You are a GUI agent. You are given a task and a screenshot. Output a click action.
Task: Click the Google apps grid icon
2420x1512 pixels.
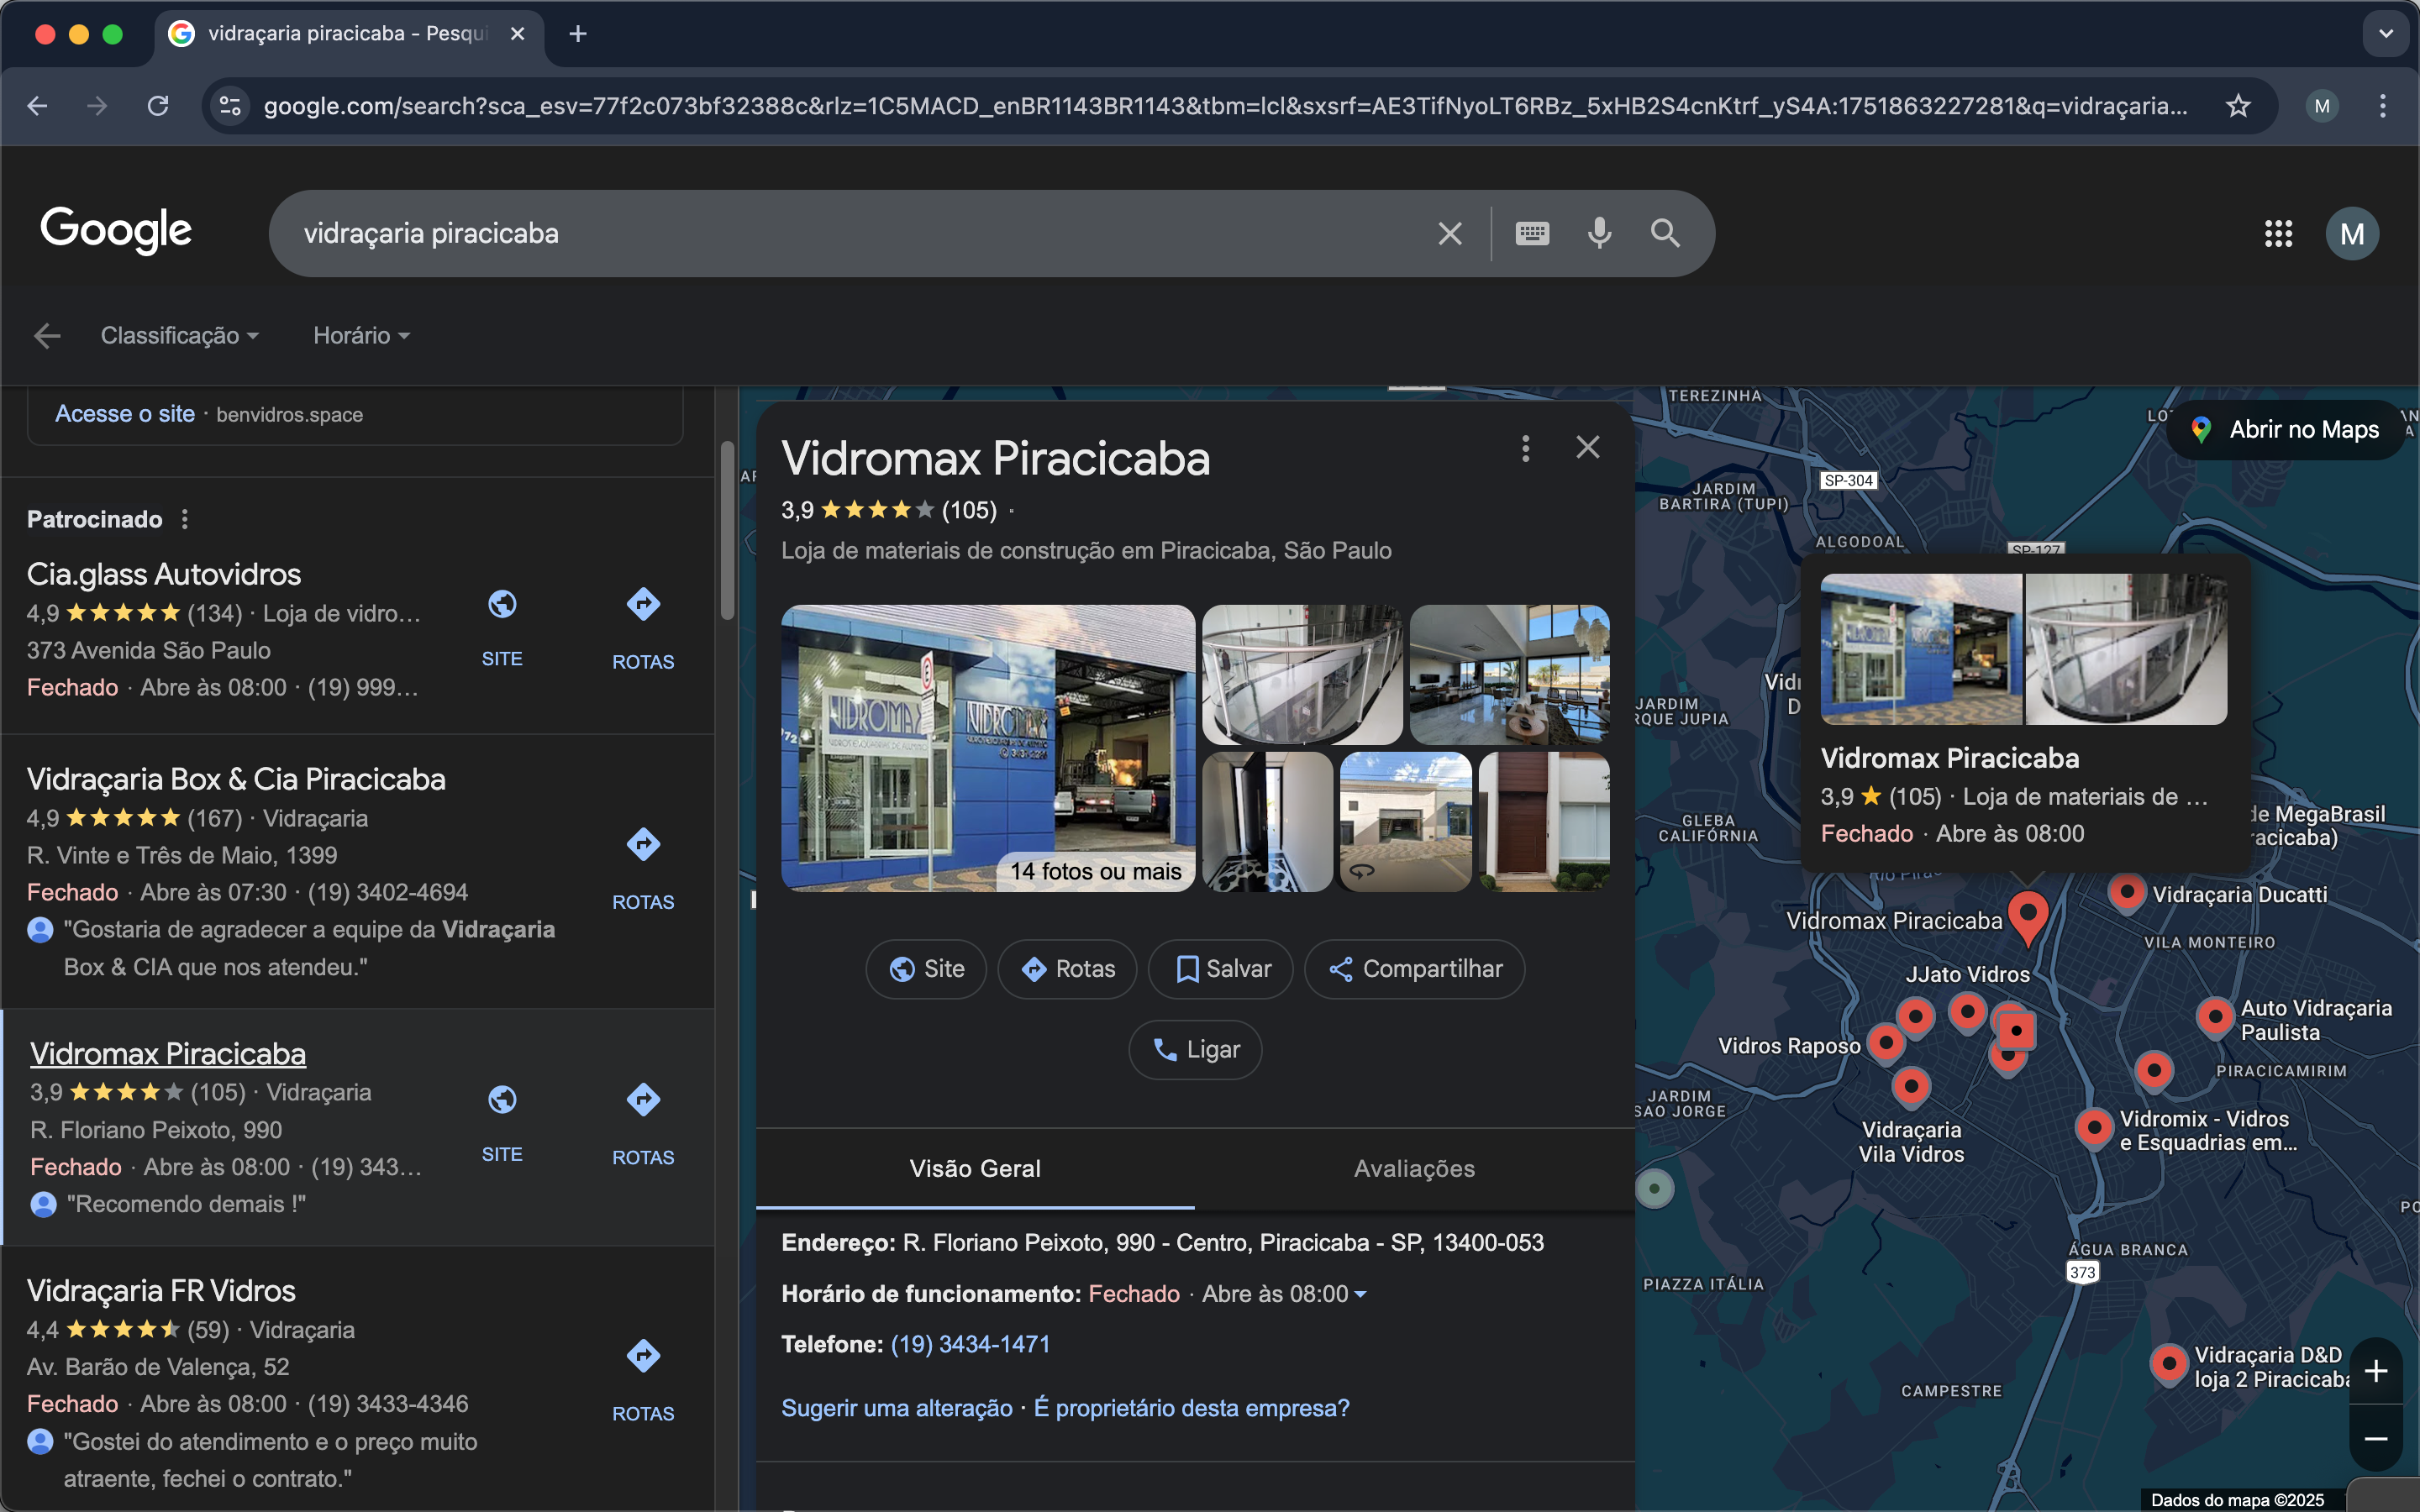[2278, 234]
